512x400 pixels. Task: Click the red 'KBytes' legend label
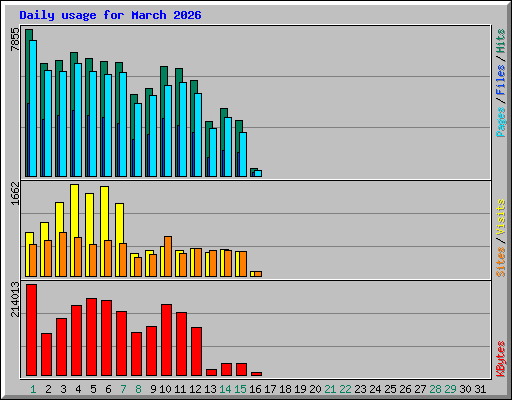tap(501, 359)
